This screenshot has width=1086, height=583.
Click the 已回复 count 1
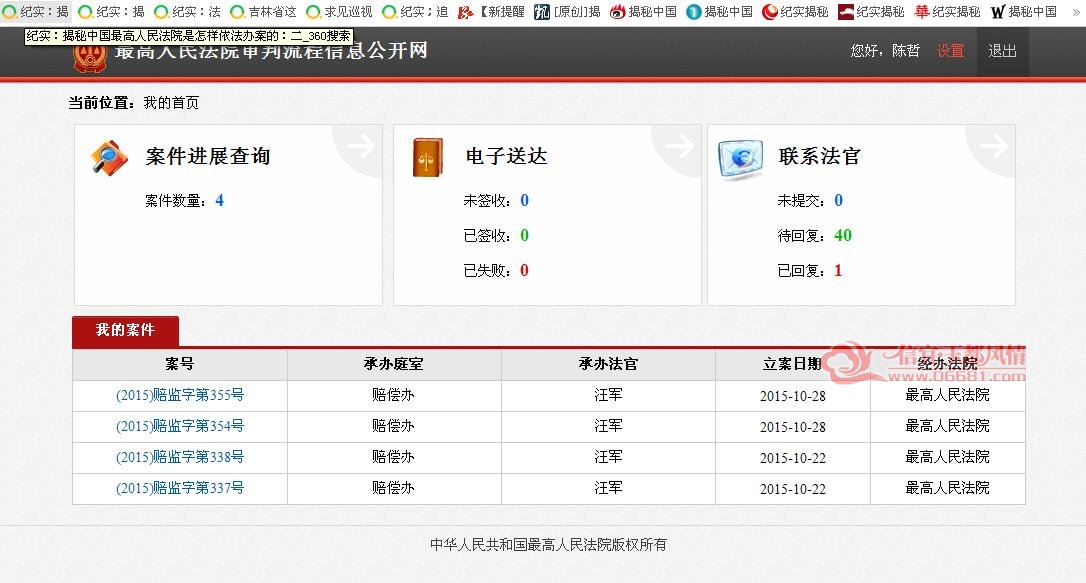coord(838,270)
